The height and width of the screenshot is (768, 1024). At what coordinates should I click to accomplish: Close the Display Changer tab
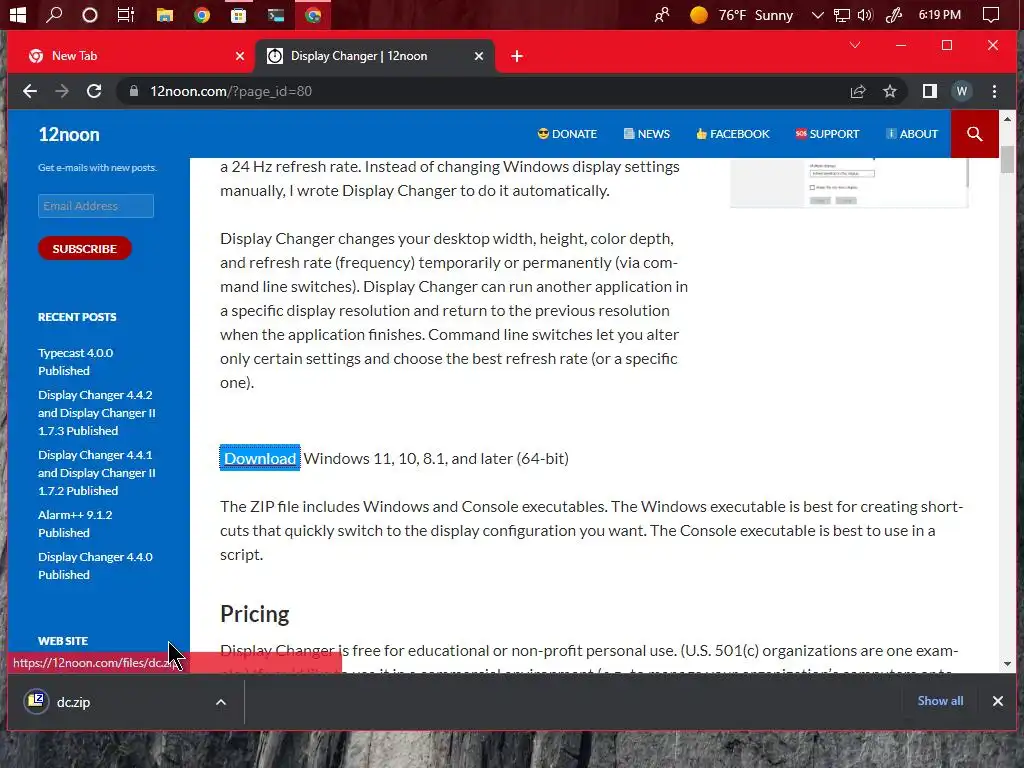pyautogui.click(x=479, y=56)
